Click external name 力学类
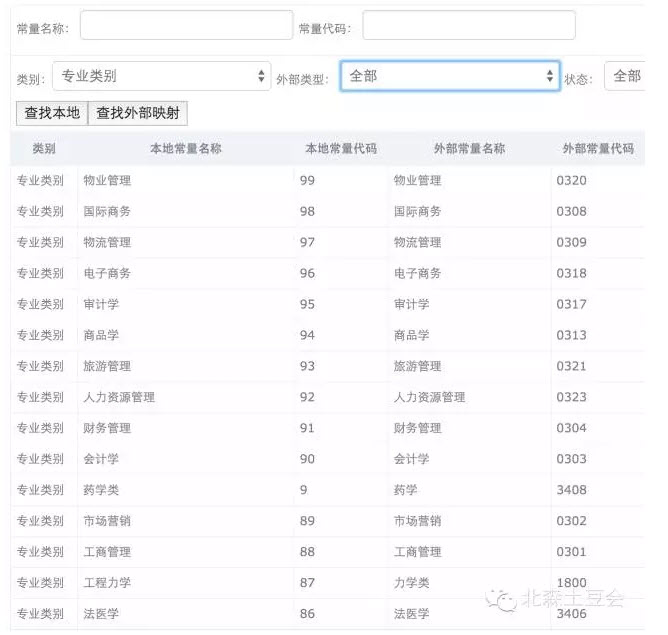Screen dimensions: 668x635 coord(411,583)
